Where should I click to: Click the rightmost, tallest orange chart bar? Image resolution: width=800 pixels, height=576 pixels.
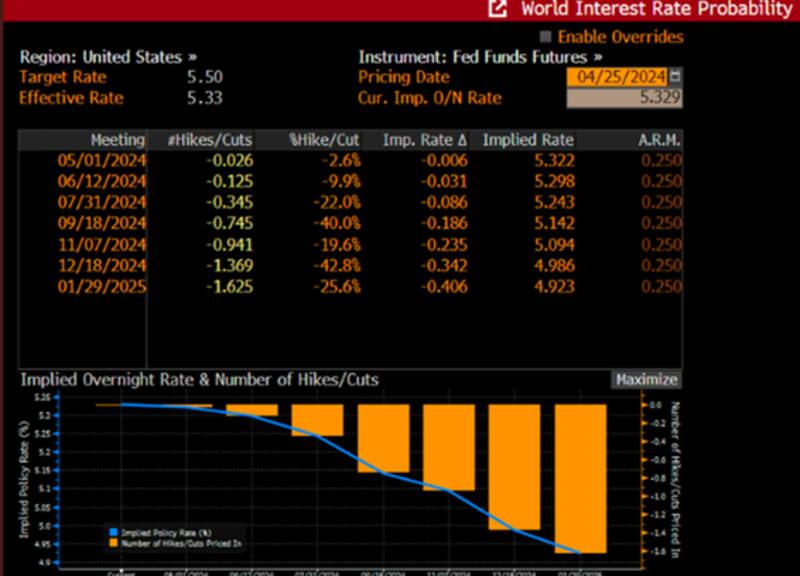point(581,478)
